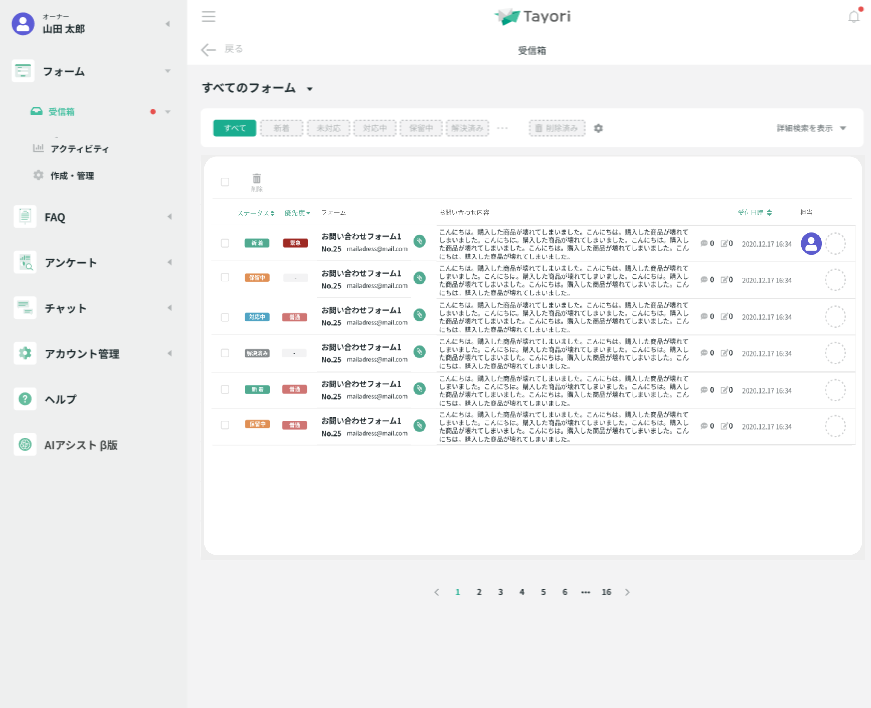Viewport: 871px width, 708px height.
Task: Select the checkbox on the last inquiry row
Action: point(225,425)
